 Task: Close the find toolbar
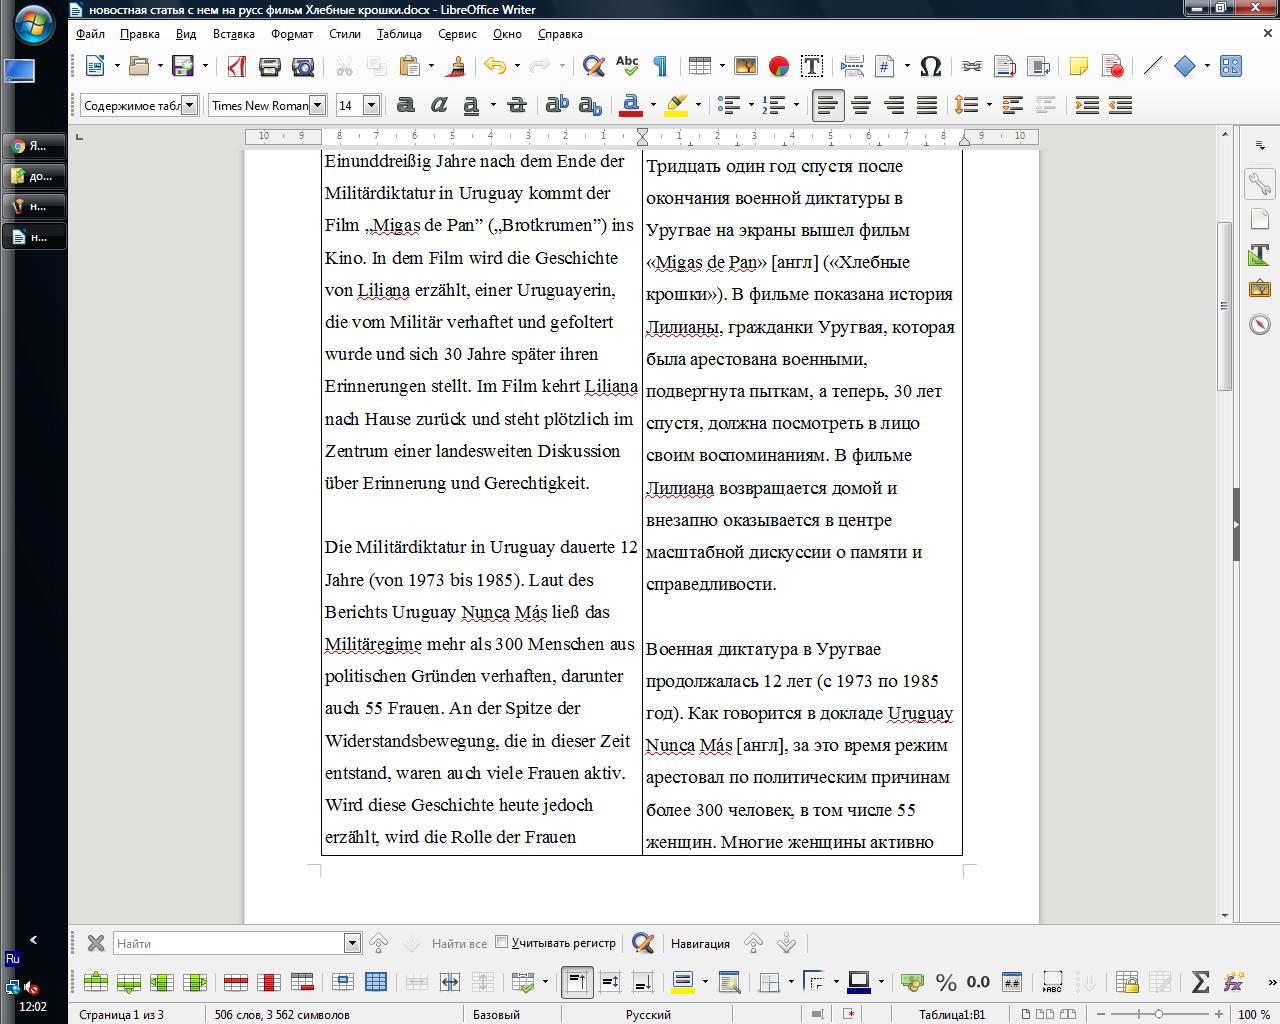tap(96, 943)
